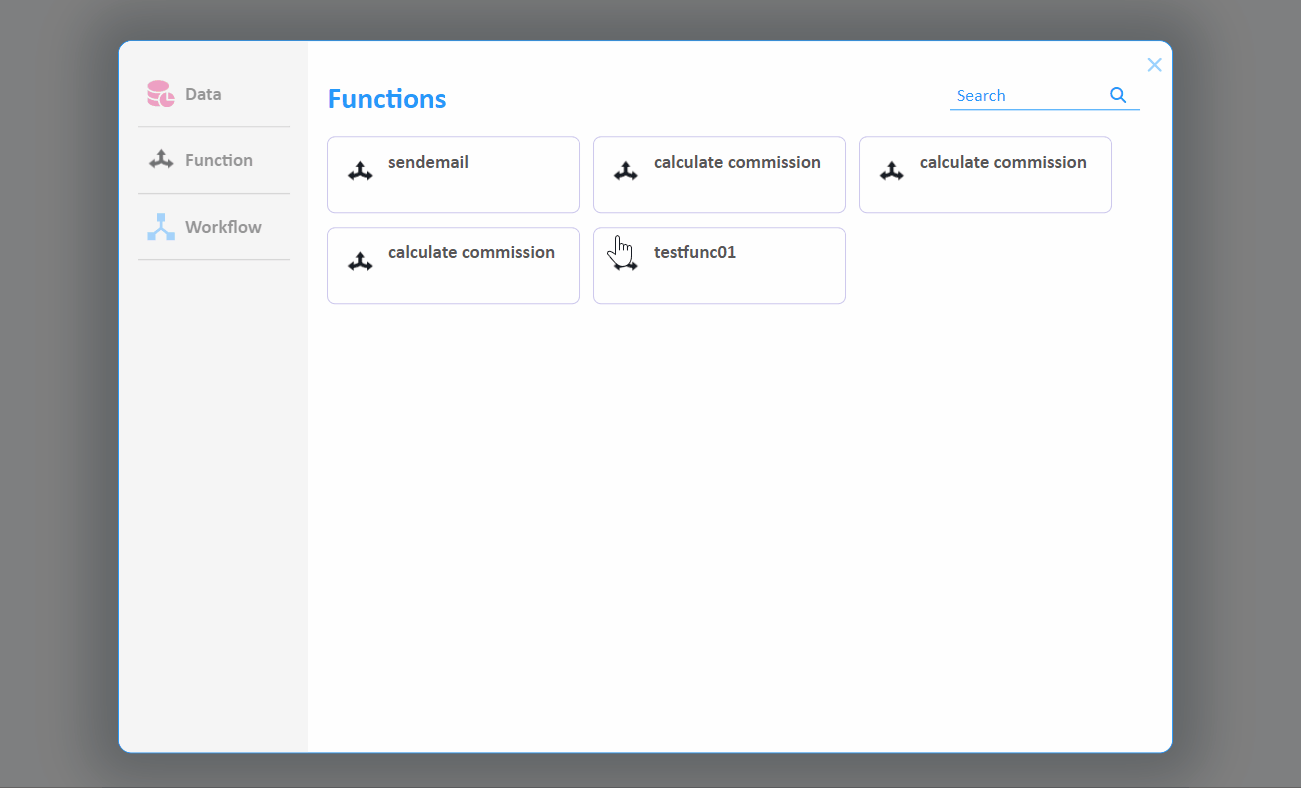This screenshot has height=788, width=1301.
Task: Select the last calculate commission text in top row
Action: (x=1003, y=162)
